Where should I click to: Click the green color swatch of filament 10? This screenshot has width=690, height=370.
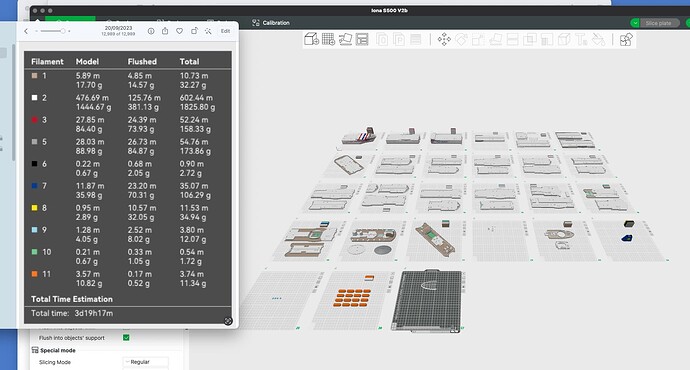[34, 252]
